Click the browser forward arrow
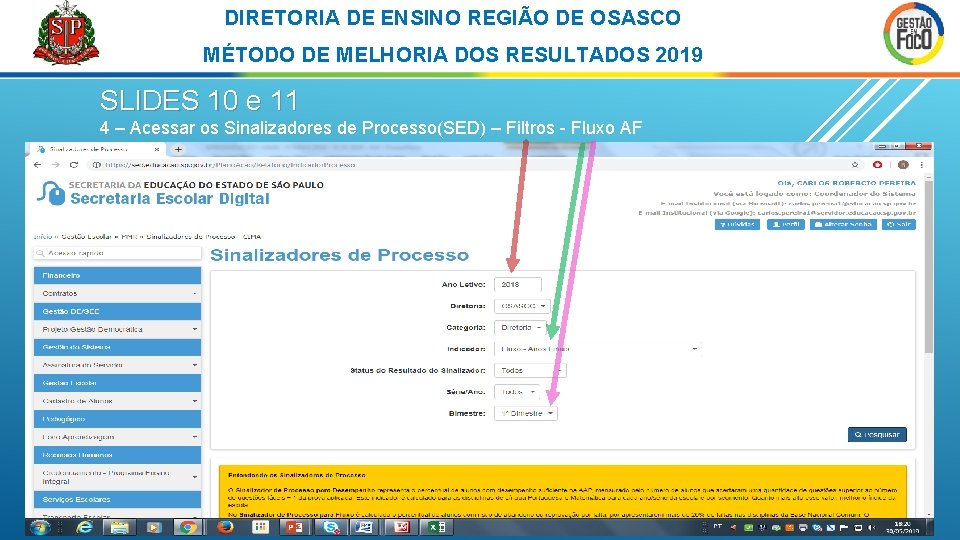The width and height of the screenshot is (960, 540). point(56,165)
